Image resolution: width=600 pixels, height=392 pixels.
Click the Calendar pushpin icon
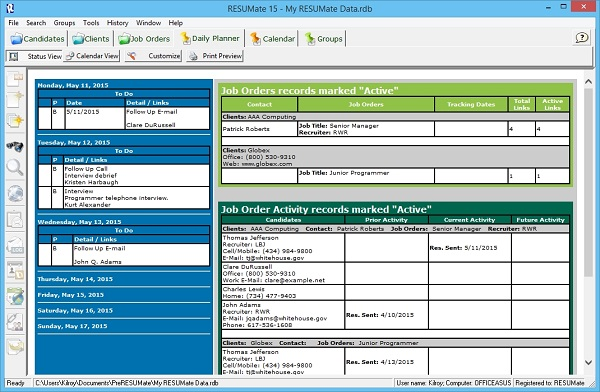pos(255,39)
